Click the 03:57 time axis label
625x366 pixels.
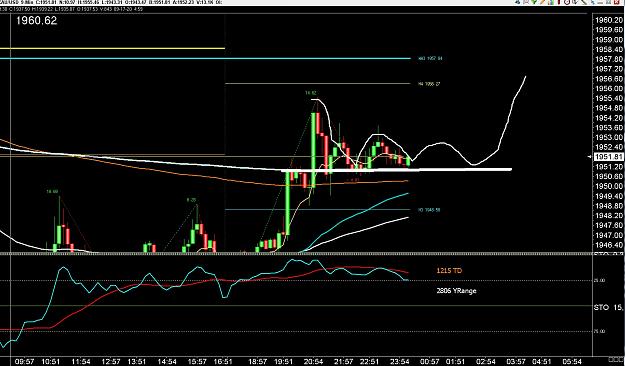[x=515, y=361]
